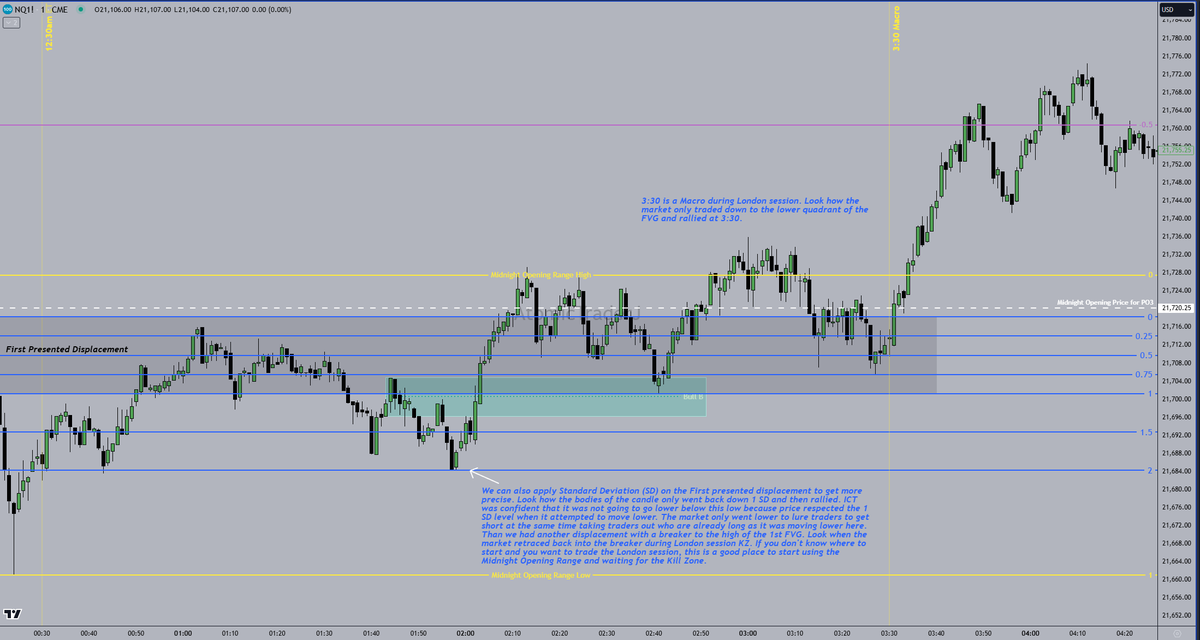This screenshot has width=1200, height=640.
Task: Click the 02:00 time axis label
Action: (466, 633)
